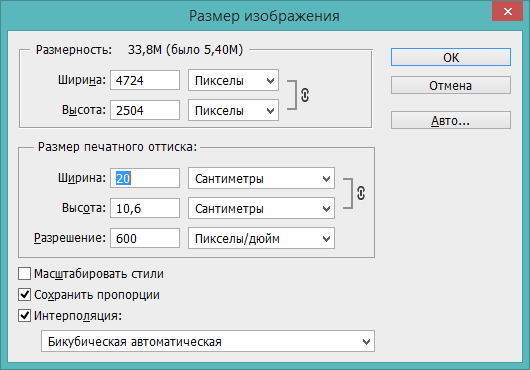Focus the print Ширина field with 20

click(x=145, y=178)
